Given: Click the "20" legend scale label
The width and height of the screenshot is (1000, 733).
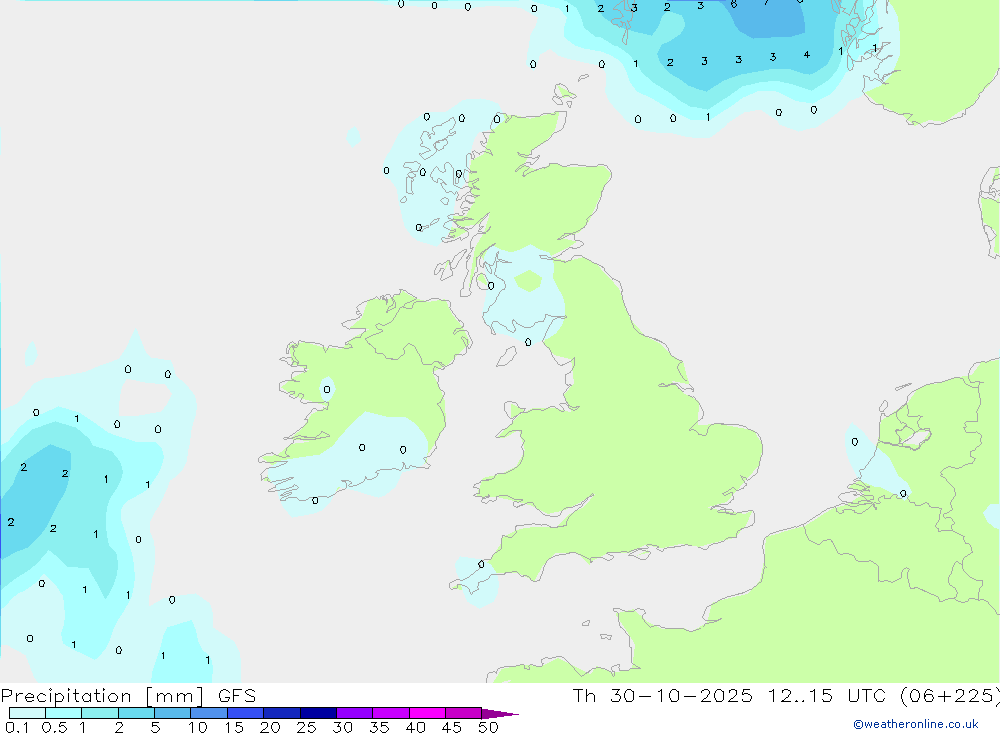Looking at the screenshot, I should [270, 727].
